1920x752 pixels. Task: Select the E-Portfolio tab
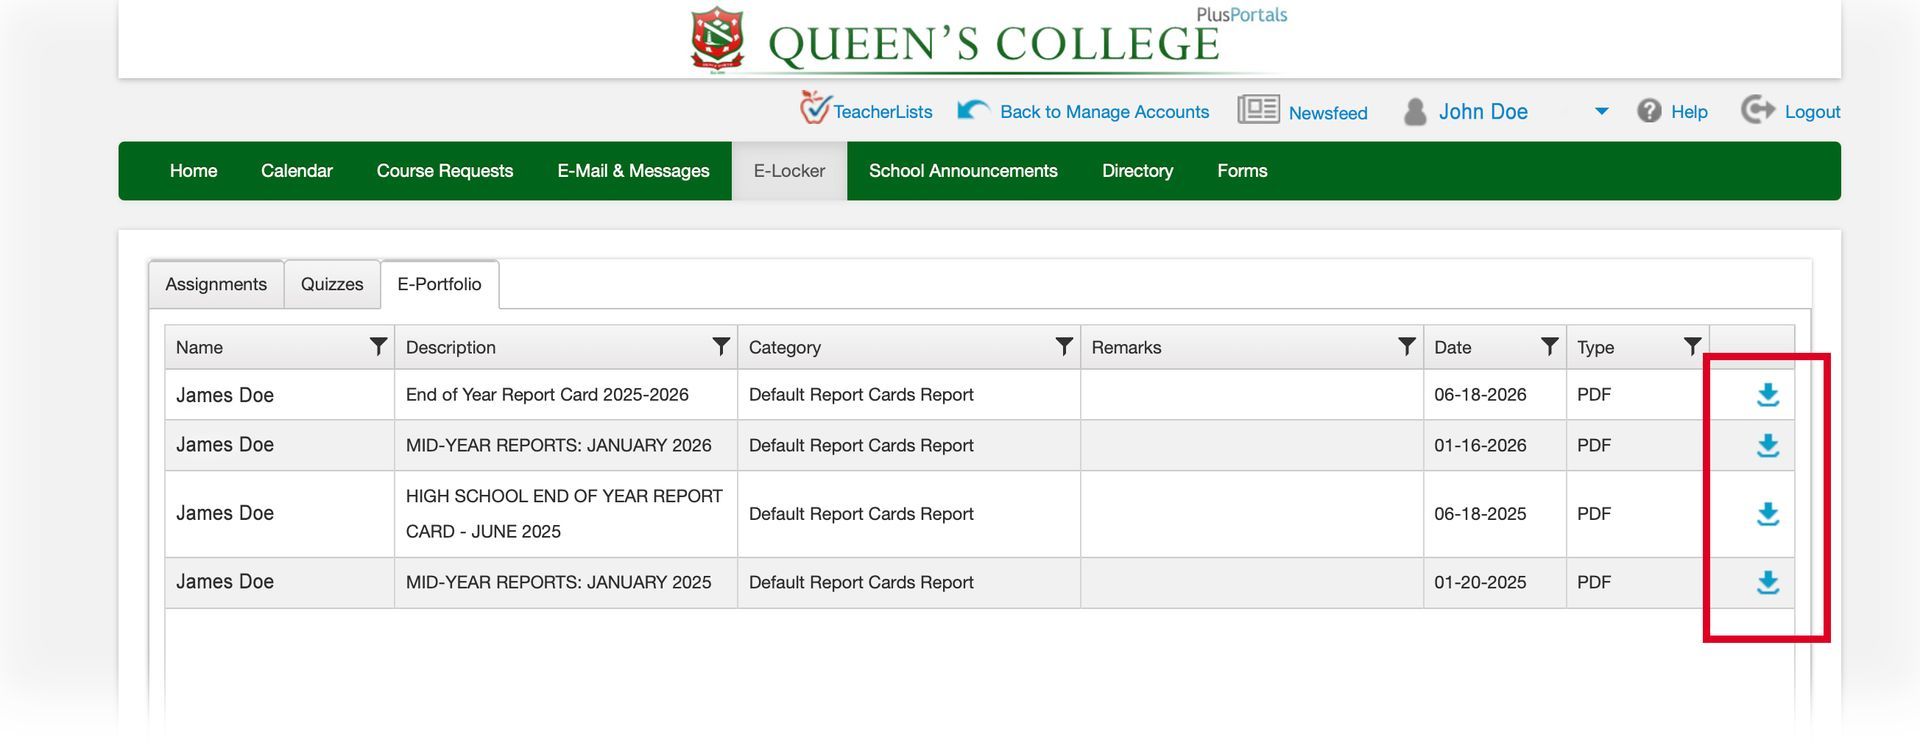point(439,284)
